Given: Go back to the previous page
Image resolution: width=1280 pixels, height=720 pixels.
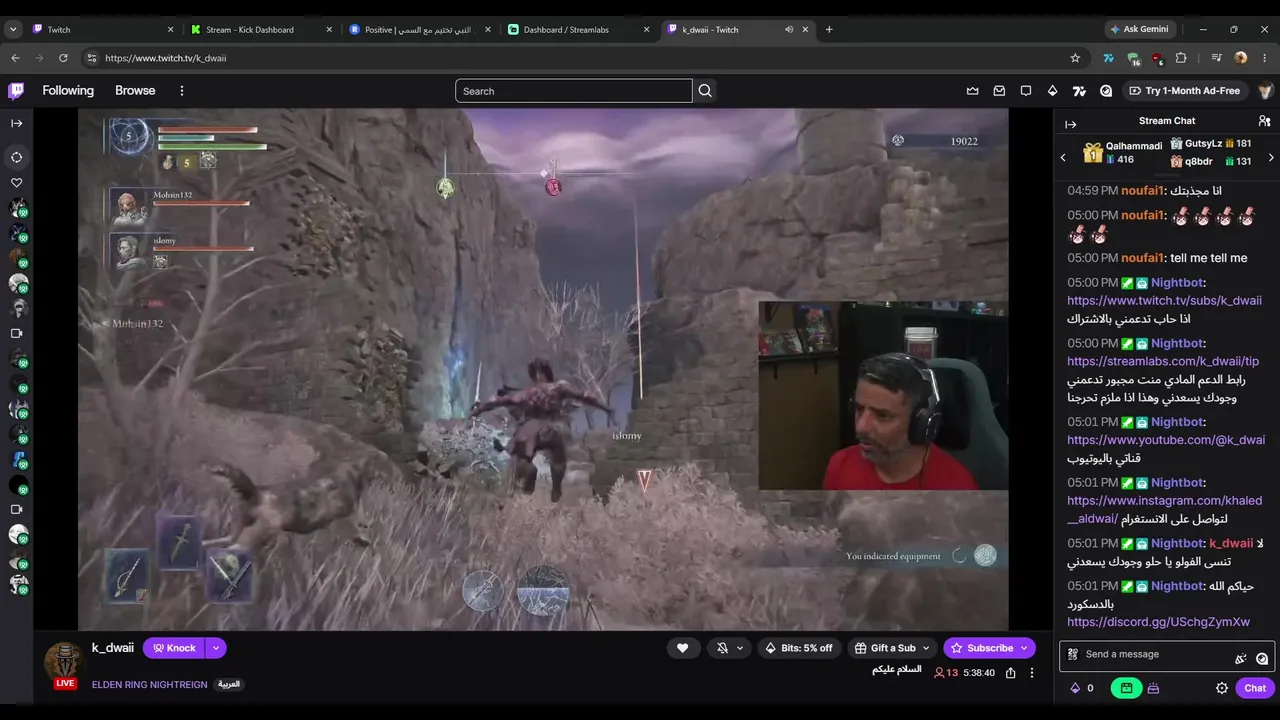Looking at the screenshot, I should 15,58.
